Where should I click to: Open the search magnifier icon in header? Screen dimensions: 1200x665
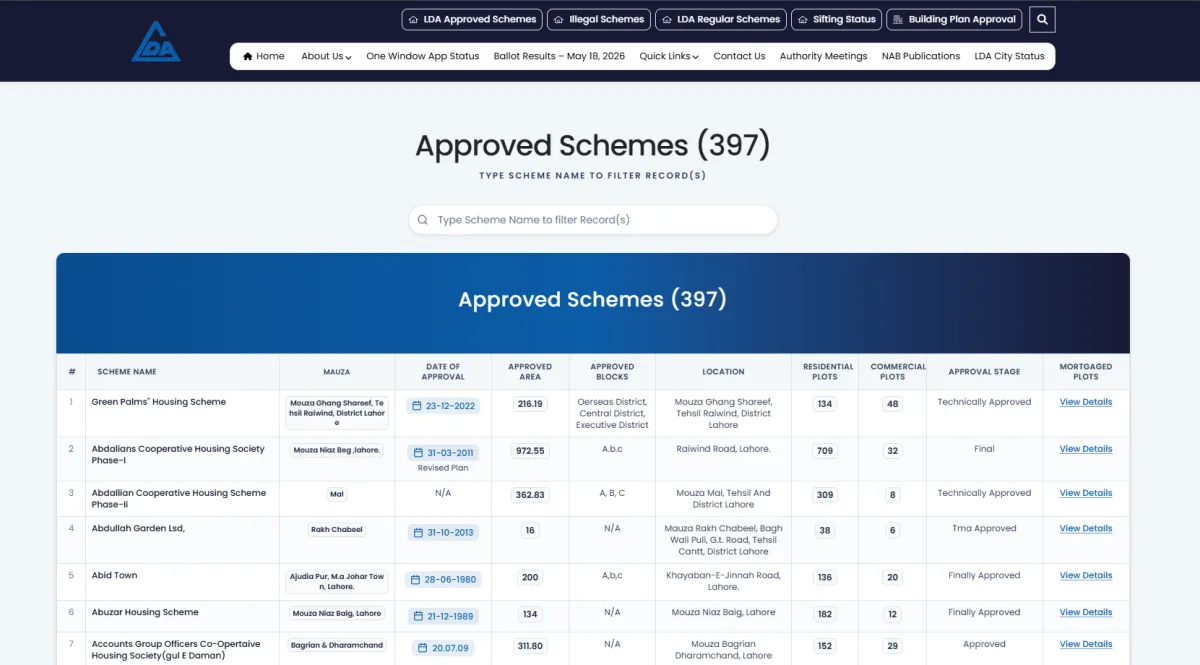pos(1042,19)
